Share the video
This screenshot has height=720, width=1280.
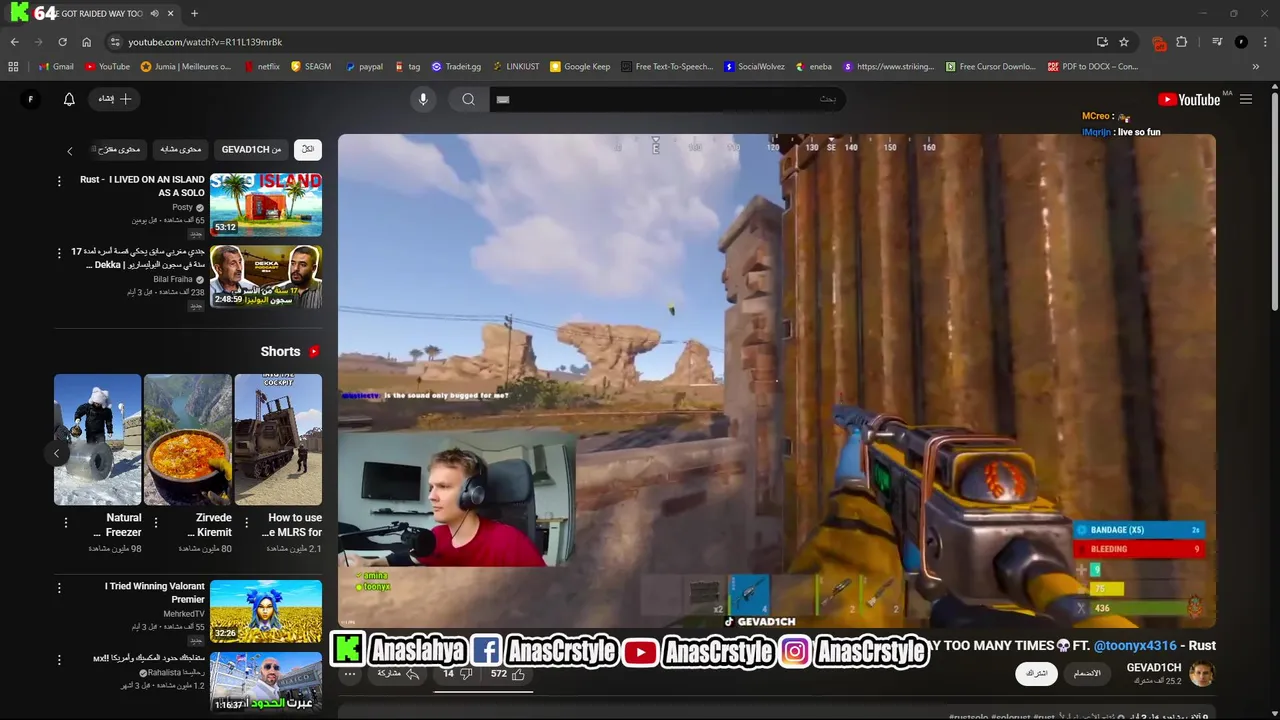point(397,674)
